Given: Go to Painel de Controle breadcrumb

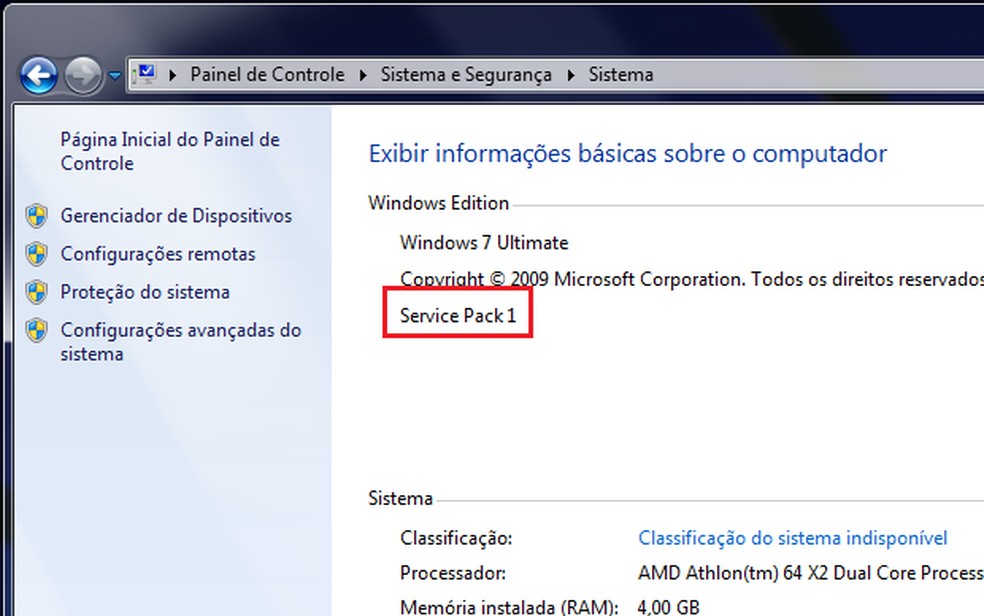Looking at the screenshot, I should pos(267,75).
